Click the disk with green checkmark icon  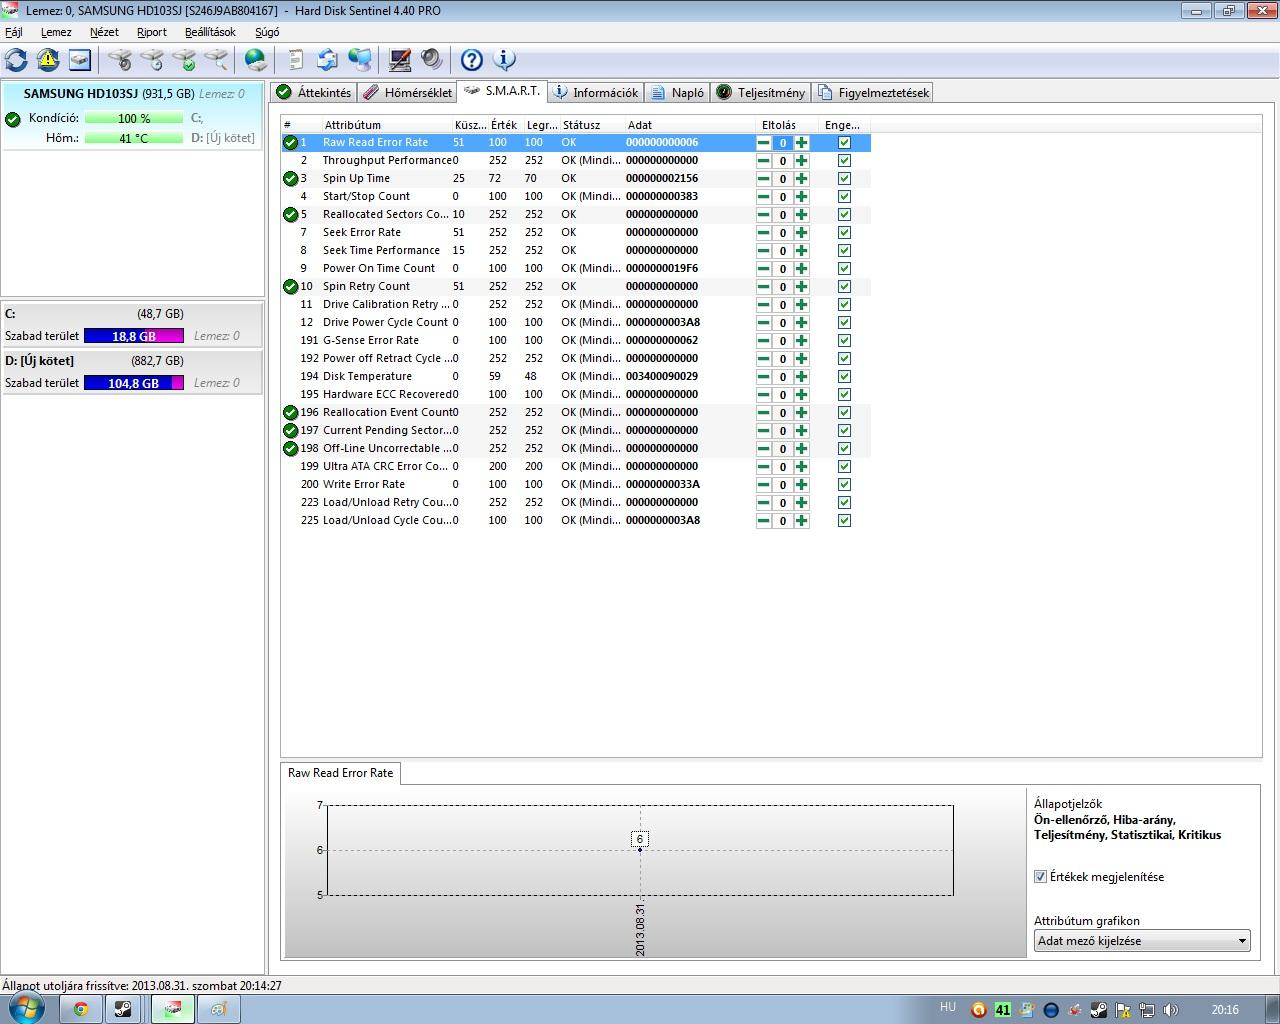coord(184,60)
